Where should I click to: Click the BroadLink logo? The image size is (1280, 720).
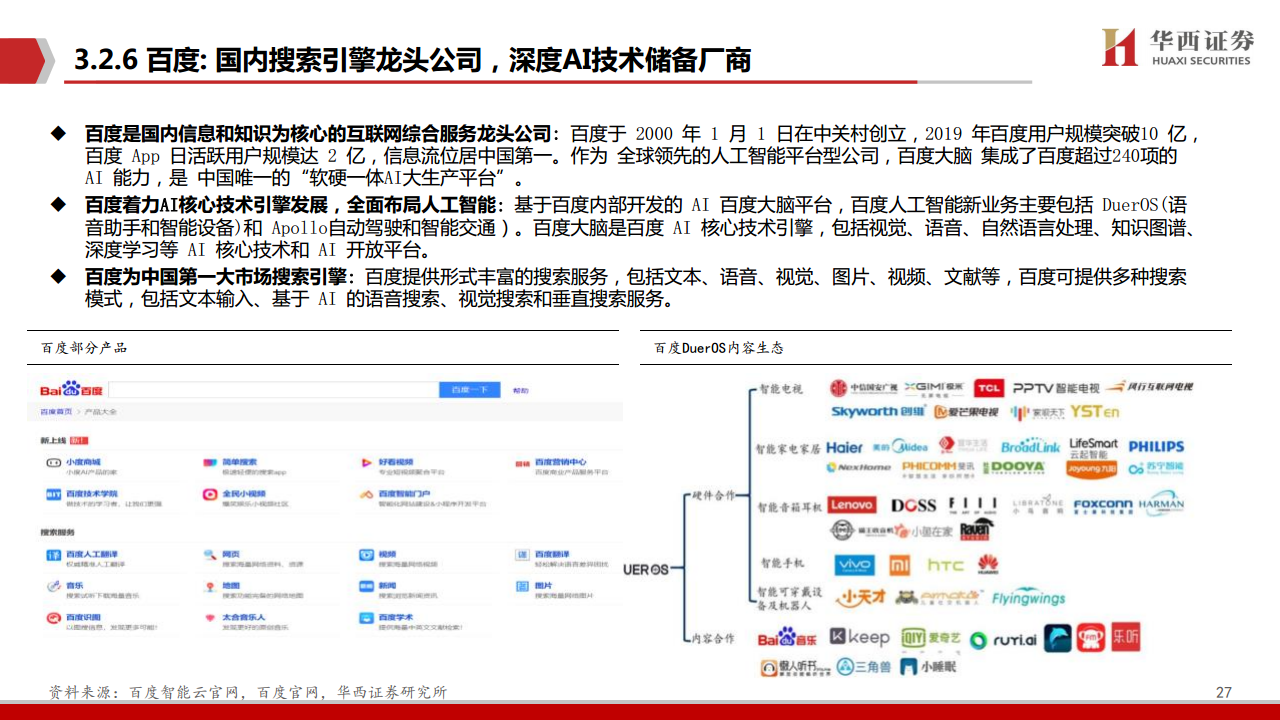[1030, 447]
